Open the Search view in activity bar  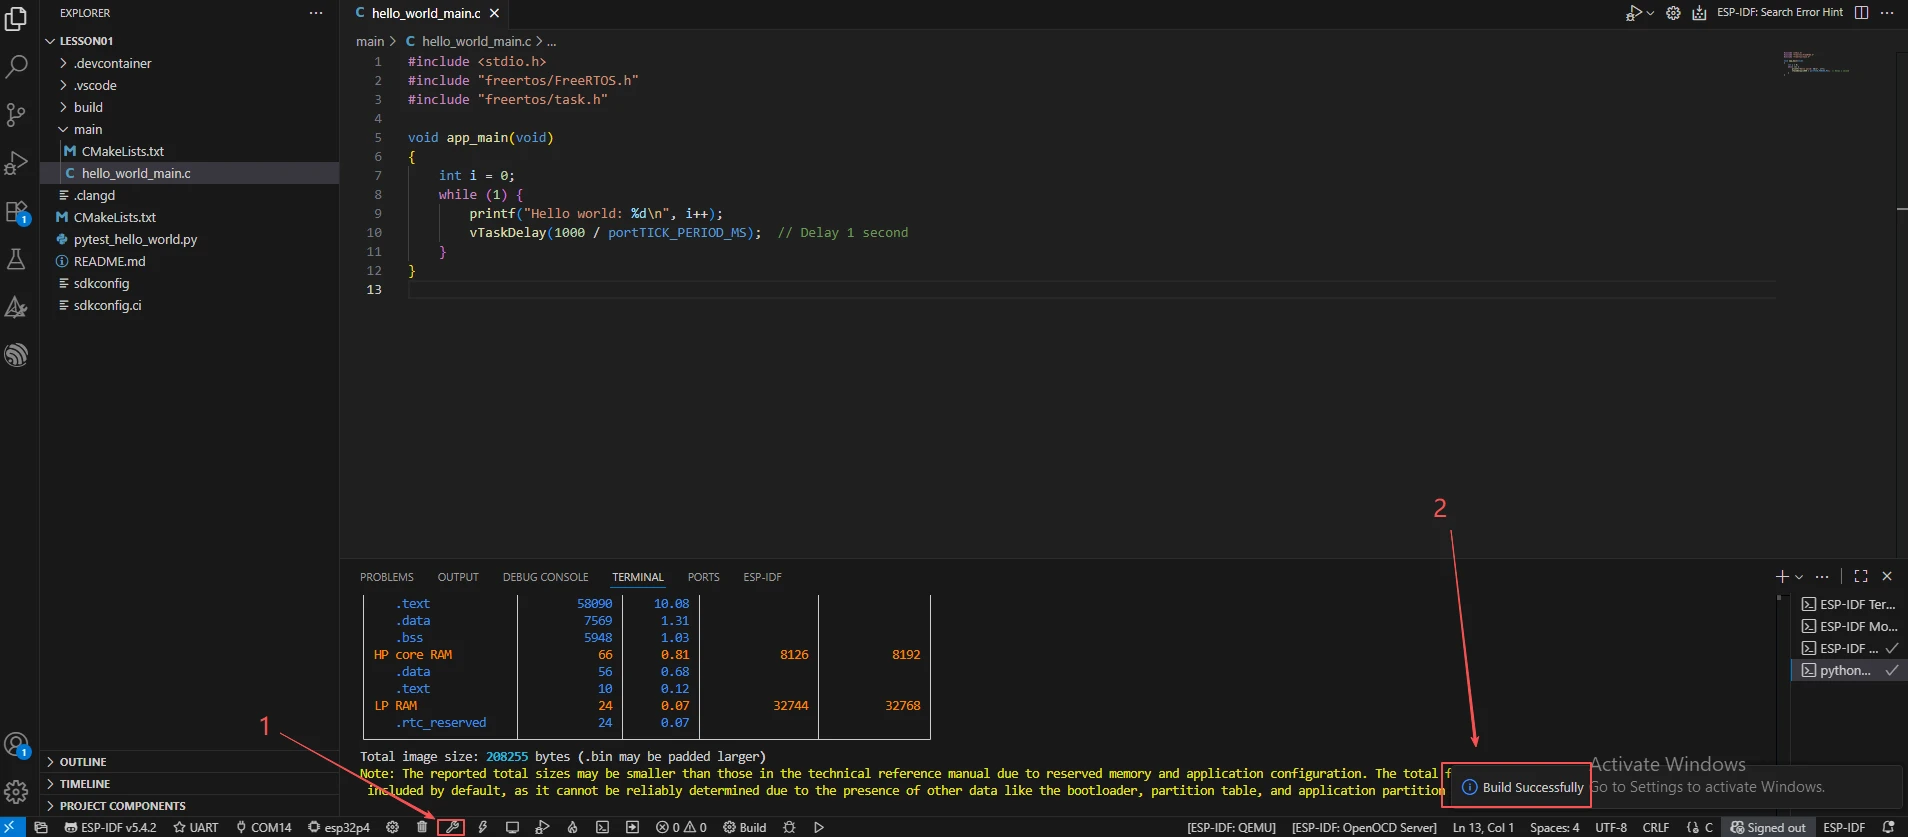coord(16,67)
